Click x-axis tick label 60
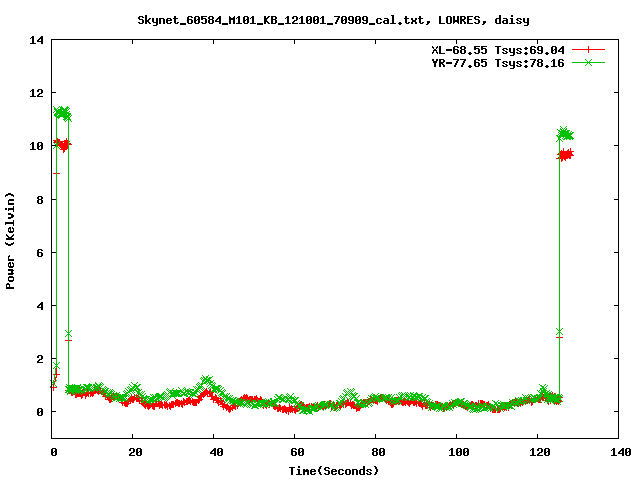The image size is (640, 480). (x=297, y=452)
